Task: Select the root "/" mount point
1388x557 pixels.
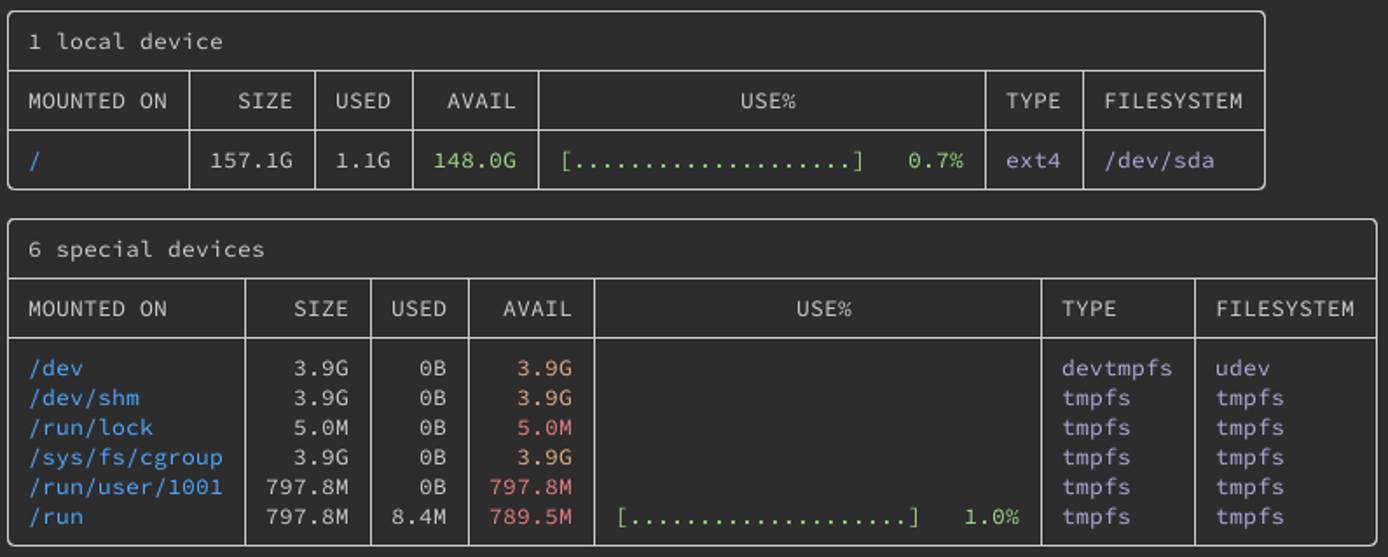Action: (x=35, y=161)
